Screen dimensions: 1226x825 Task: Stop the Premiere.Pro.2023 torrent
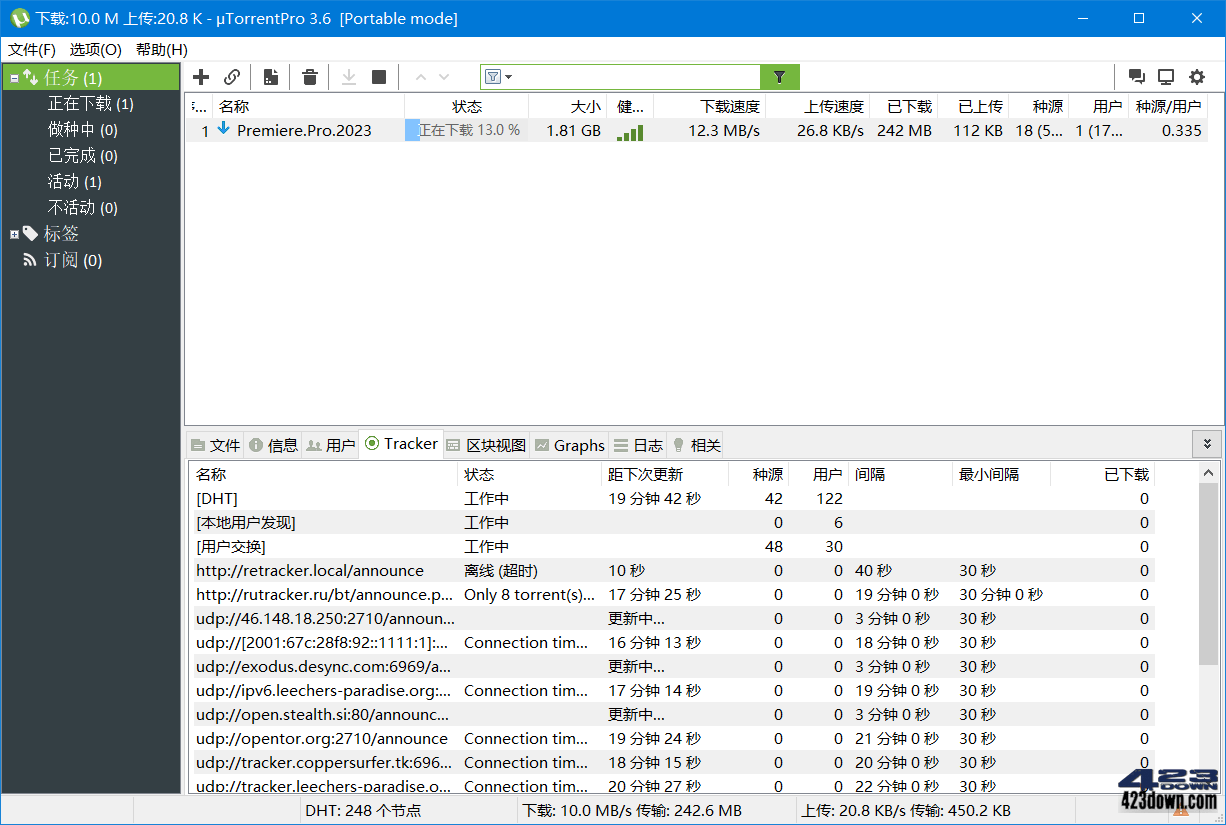tap(381, 76)
